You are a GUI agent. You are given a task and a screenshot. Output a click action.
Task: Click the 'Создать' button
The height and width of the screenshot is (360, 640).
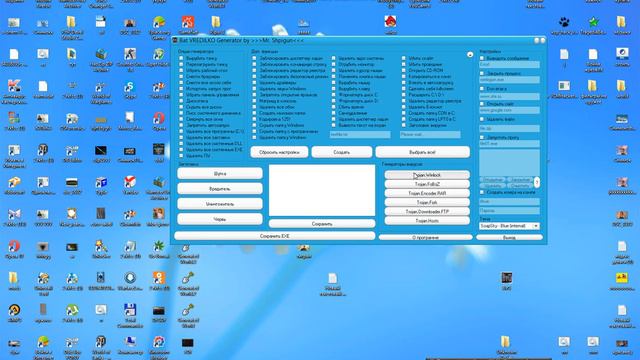(x=342, y=152)
